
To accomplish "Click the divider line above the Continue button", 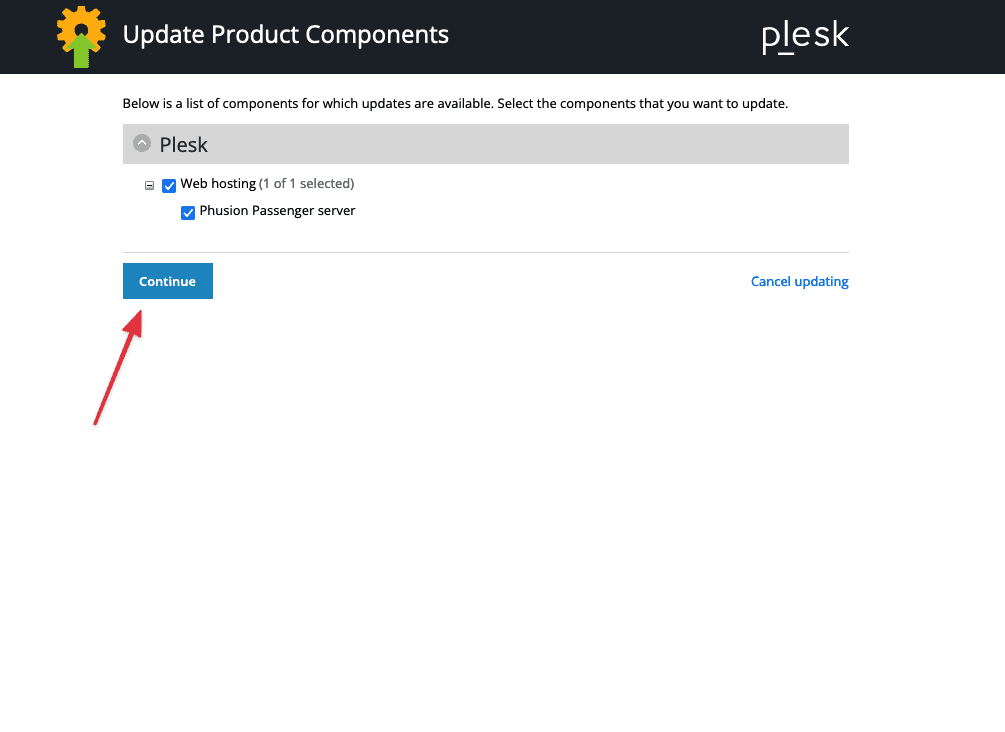I will click(x=485, y=252).
